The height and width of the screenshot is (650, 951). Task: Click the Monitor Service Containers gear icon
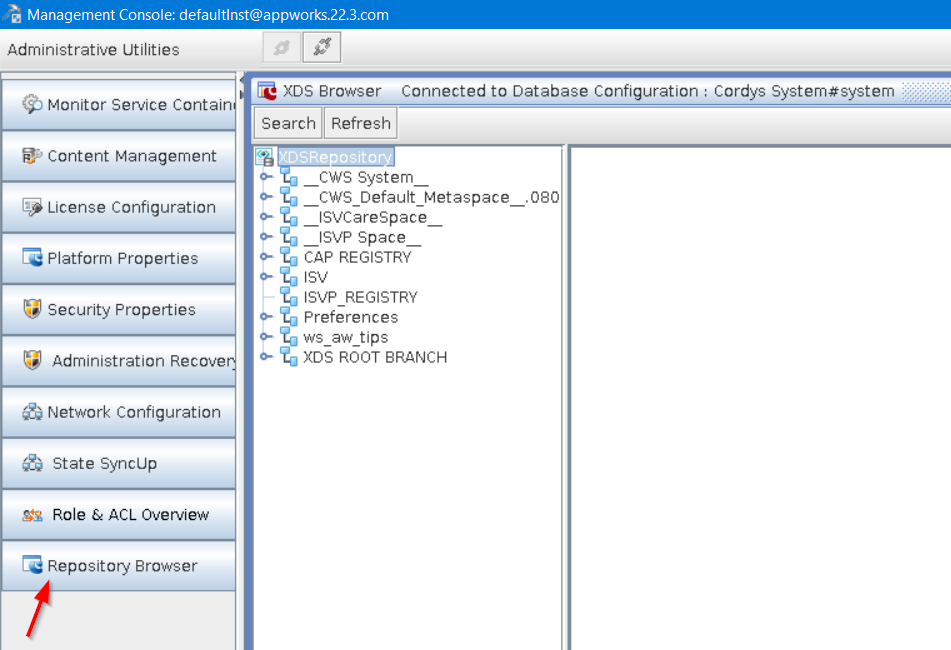[32, 105]
